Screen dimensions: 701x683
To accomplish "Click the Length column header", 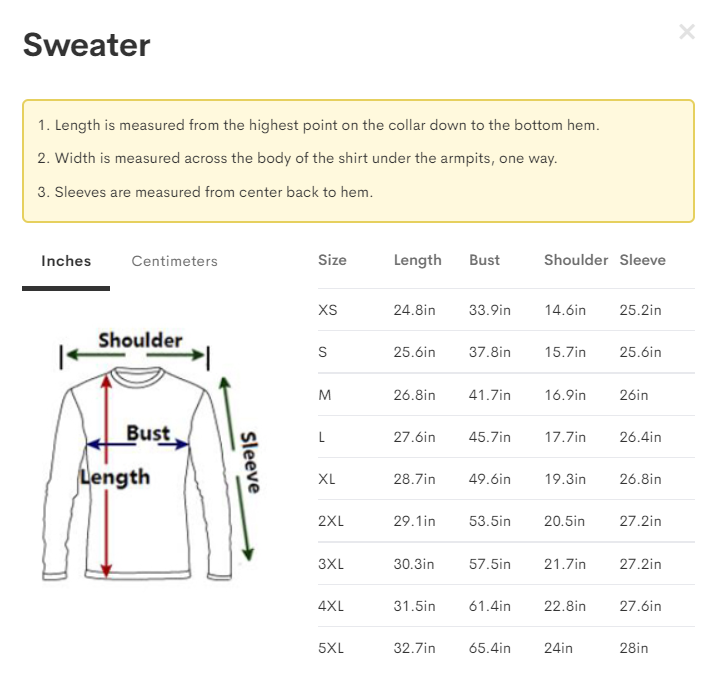I will tap(417, 260).
